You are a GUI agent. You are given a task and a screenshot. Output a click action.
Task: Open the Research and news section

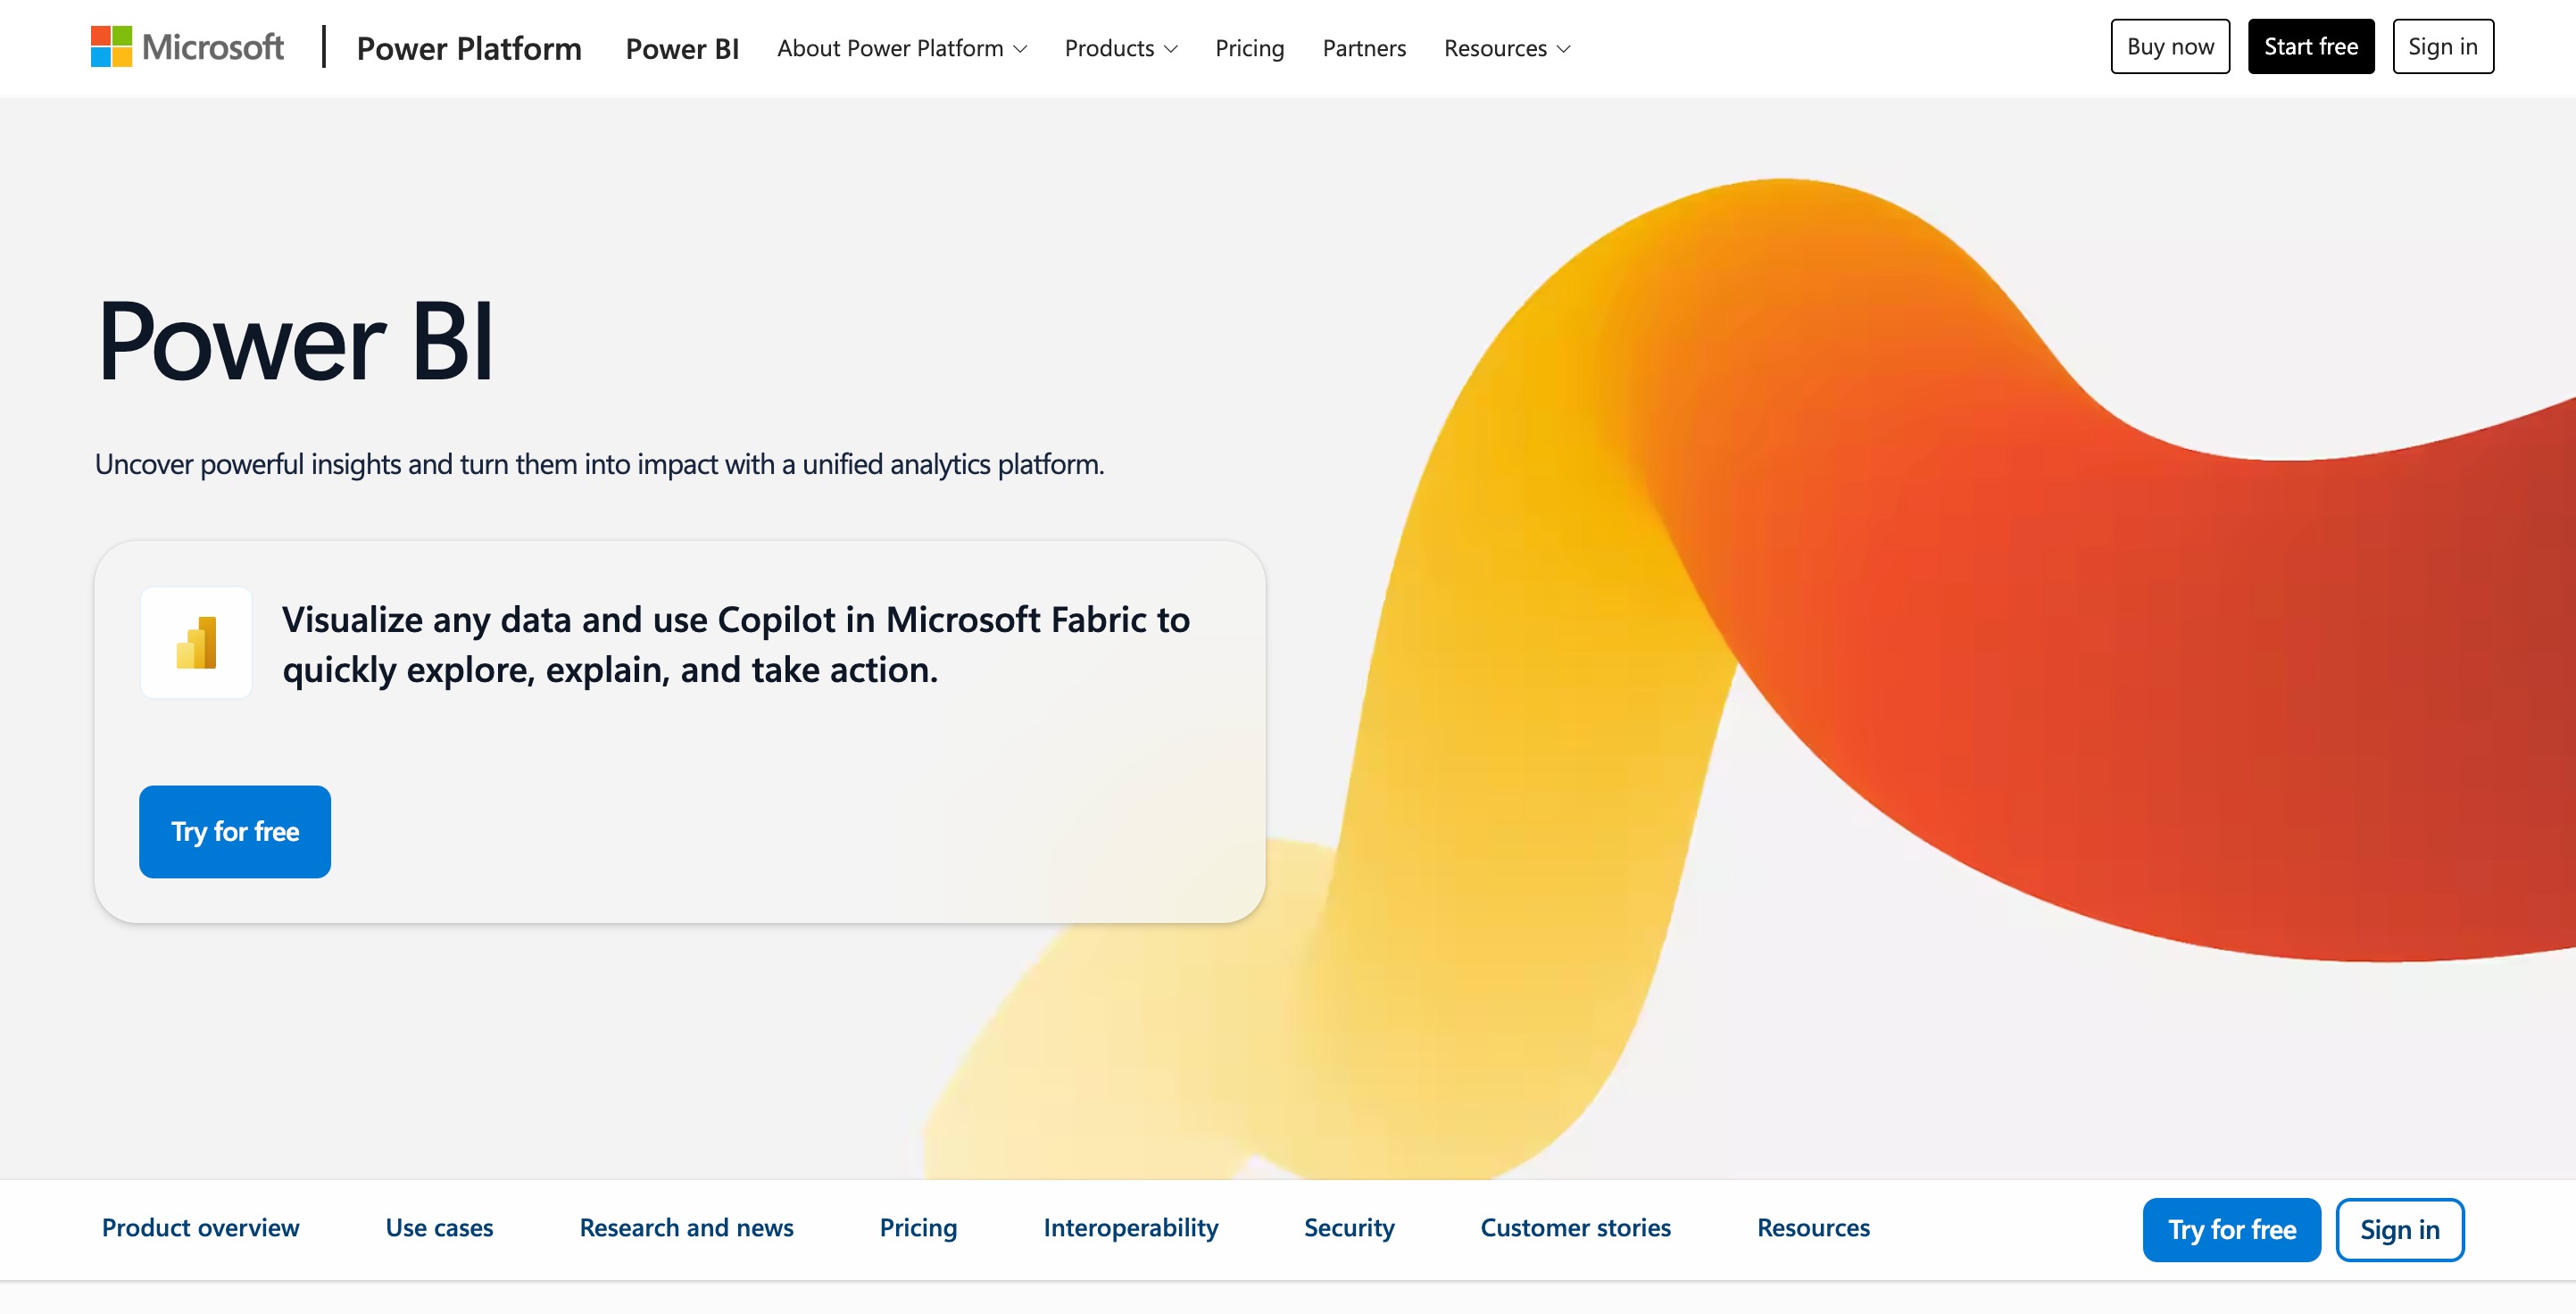[x=686, y=1227]
